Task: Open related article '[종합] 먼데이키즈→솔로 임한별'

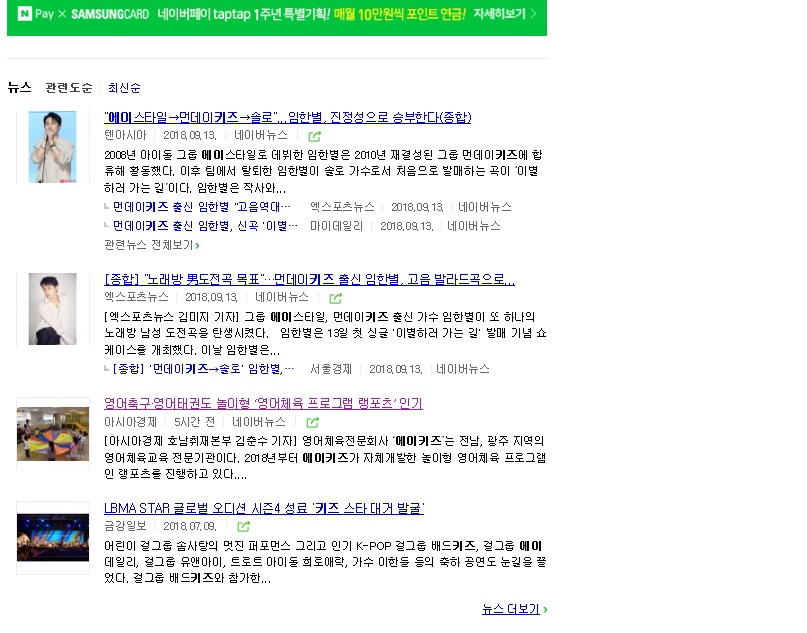Action: pos(203,369)
